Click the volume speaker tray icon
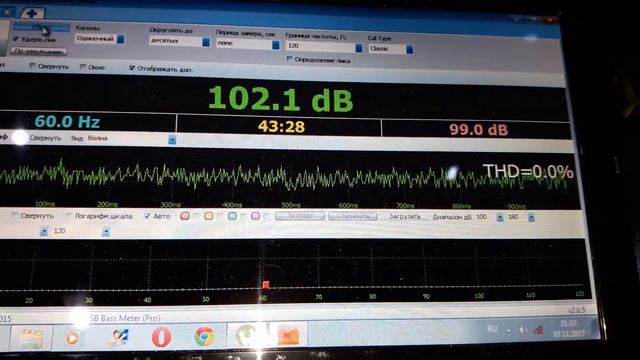The height and width of the screenshot is (360, 640). coord(523,330)
